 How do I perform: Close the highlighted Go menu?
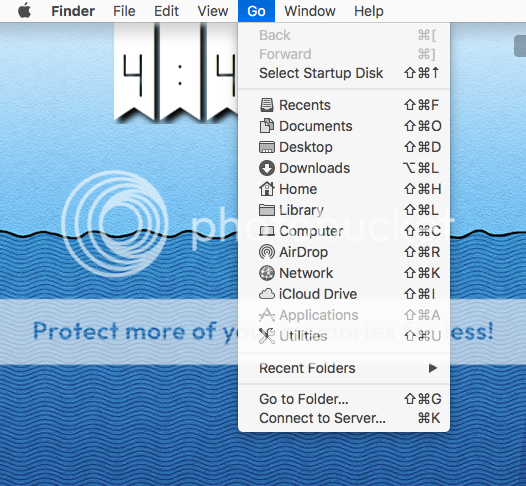pos(256,11)
